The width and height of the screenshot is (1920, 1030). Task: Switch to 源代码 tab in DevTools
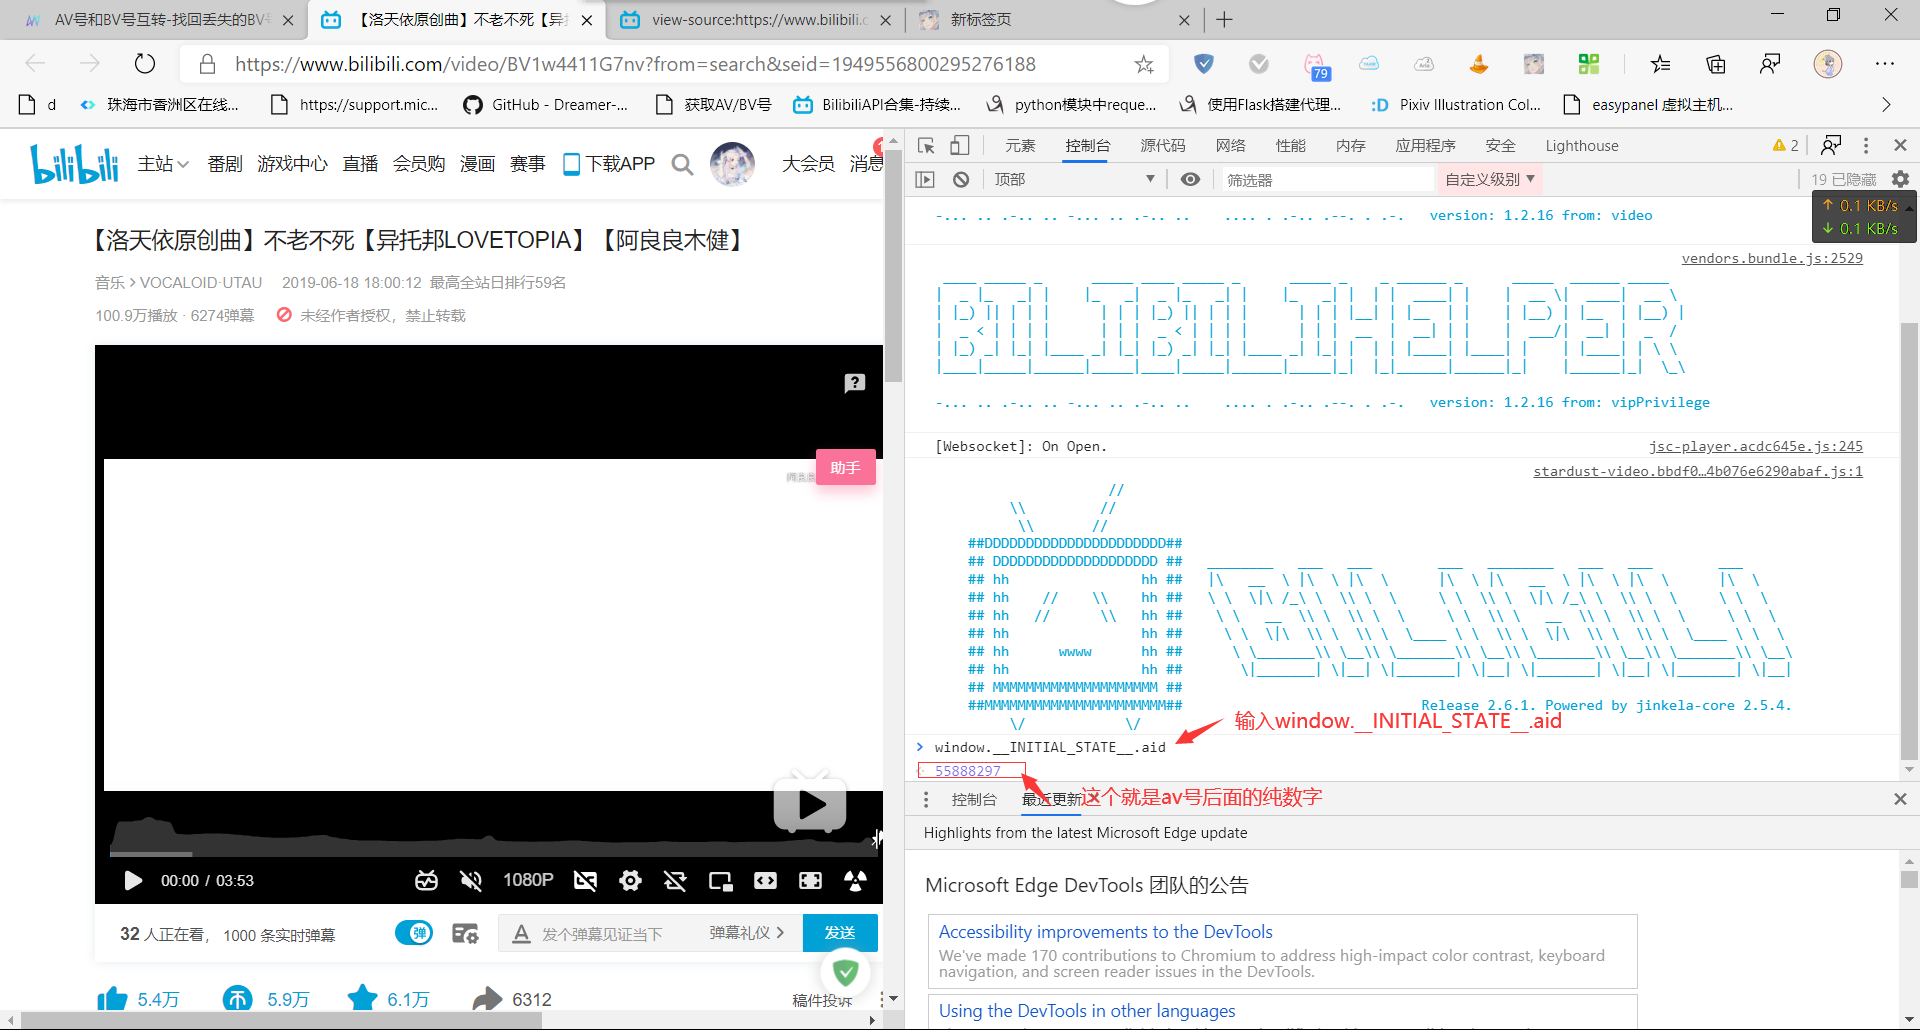(1163, 146)
